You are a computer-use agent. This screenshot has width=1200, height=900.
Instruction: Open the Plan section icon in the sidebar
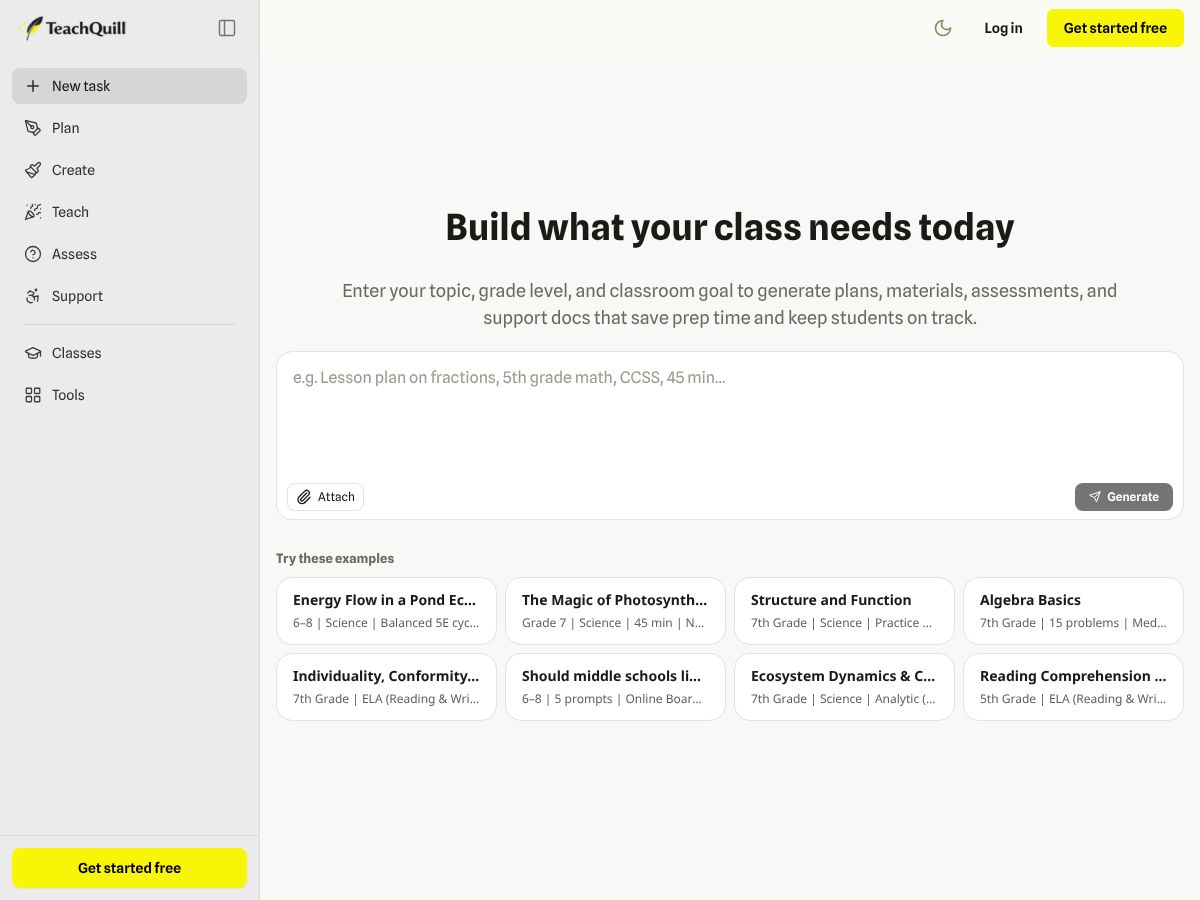(33, 128)
